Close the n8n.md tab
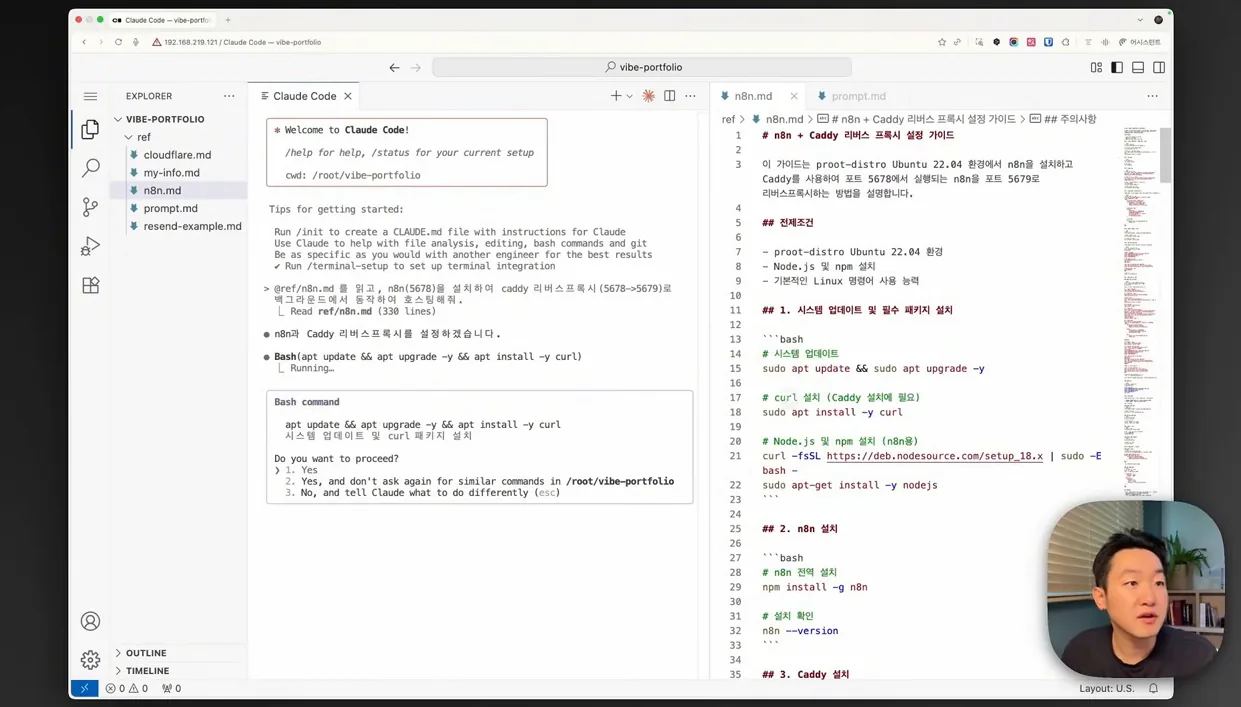1241x707 pixels. coord(794,96)
